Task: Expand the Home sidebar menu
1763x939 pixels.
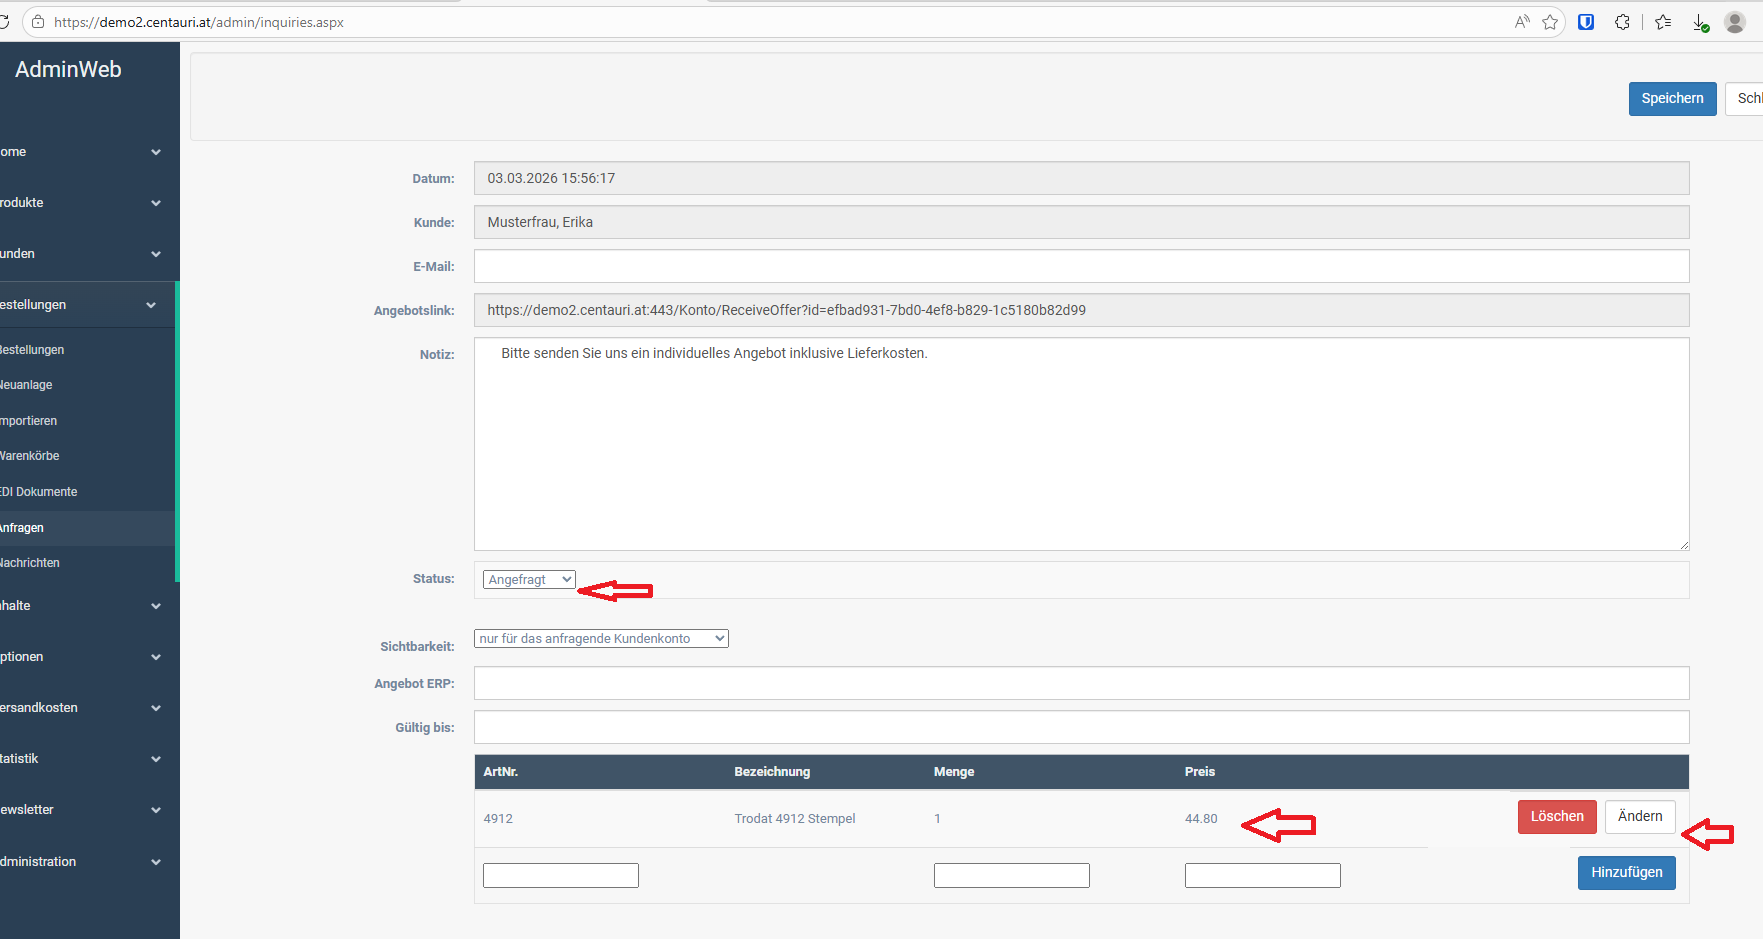Action: coord(88,152)
